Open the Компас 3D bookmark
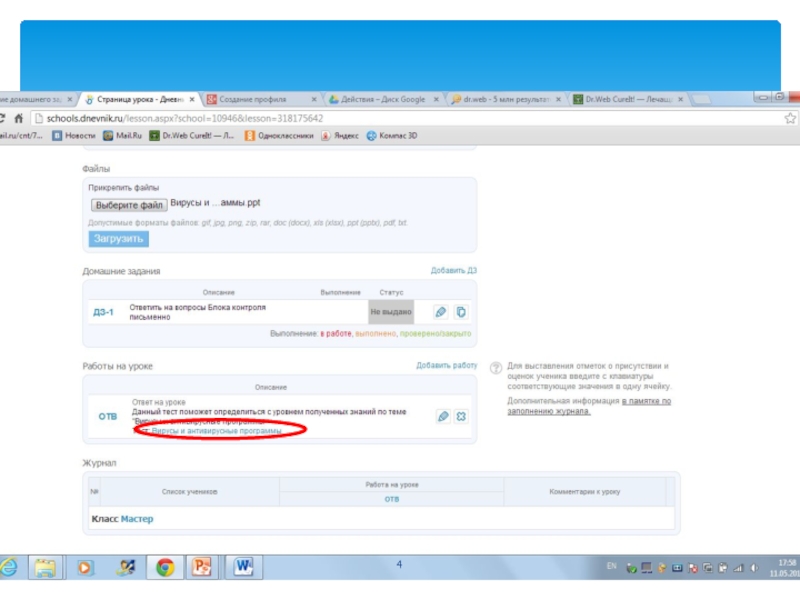 [392, 135]
